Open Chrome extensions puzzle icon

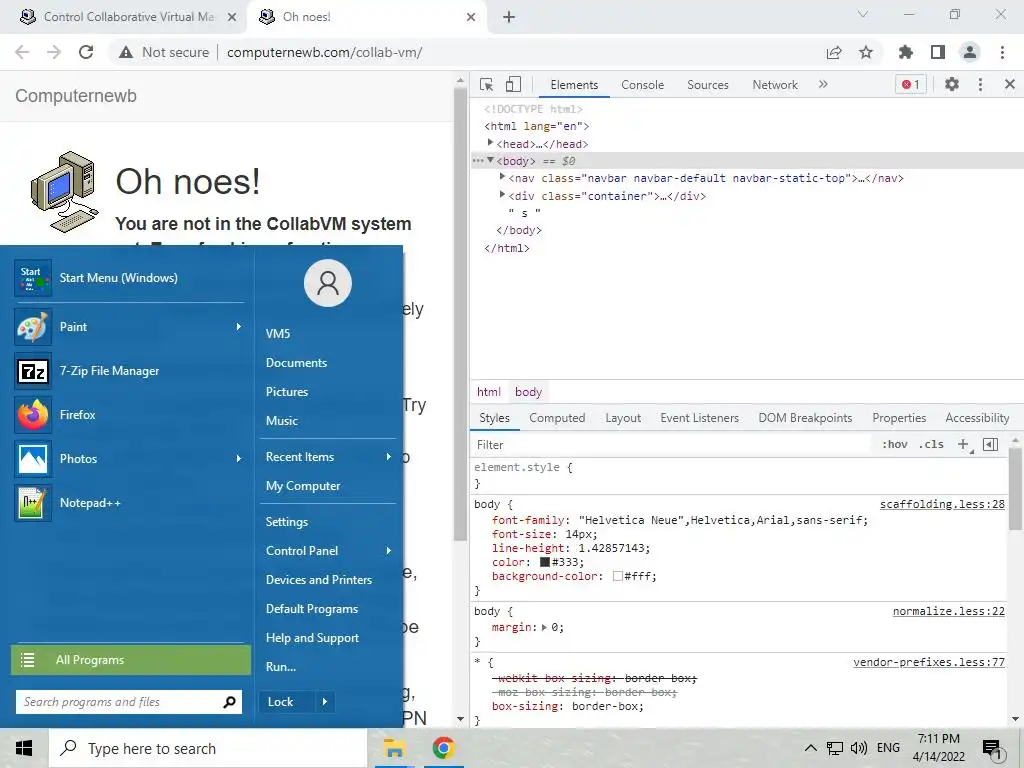point(905,52)
